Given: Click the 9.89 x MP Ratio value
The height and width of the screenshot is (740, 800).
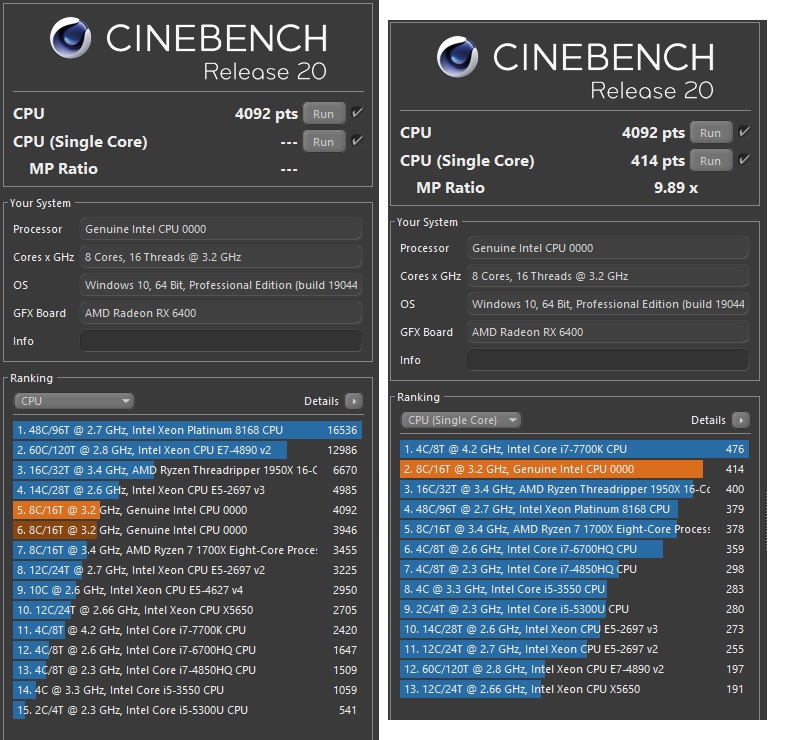Looking at the screenshot, I should click(676, 187).
